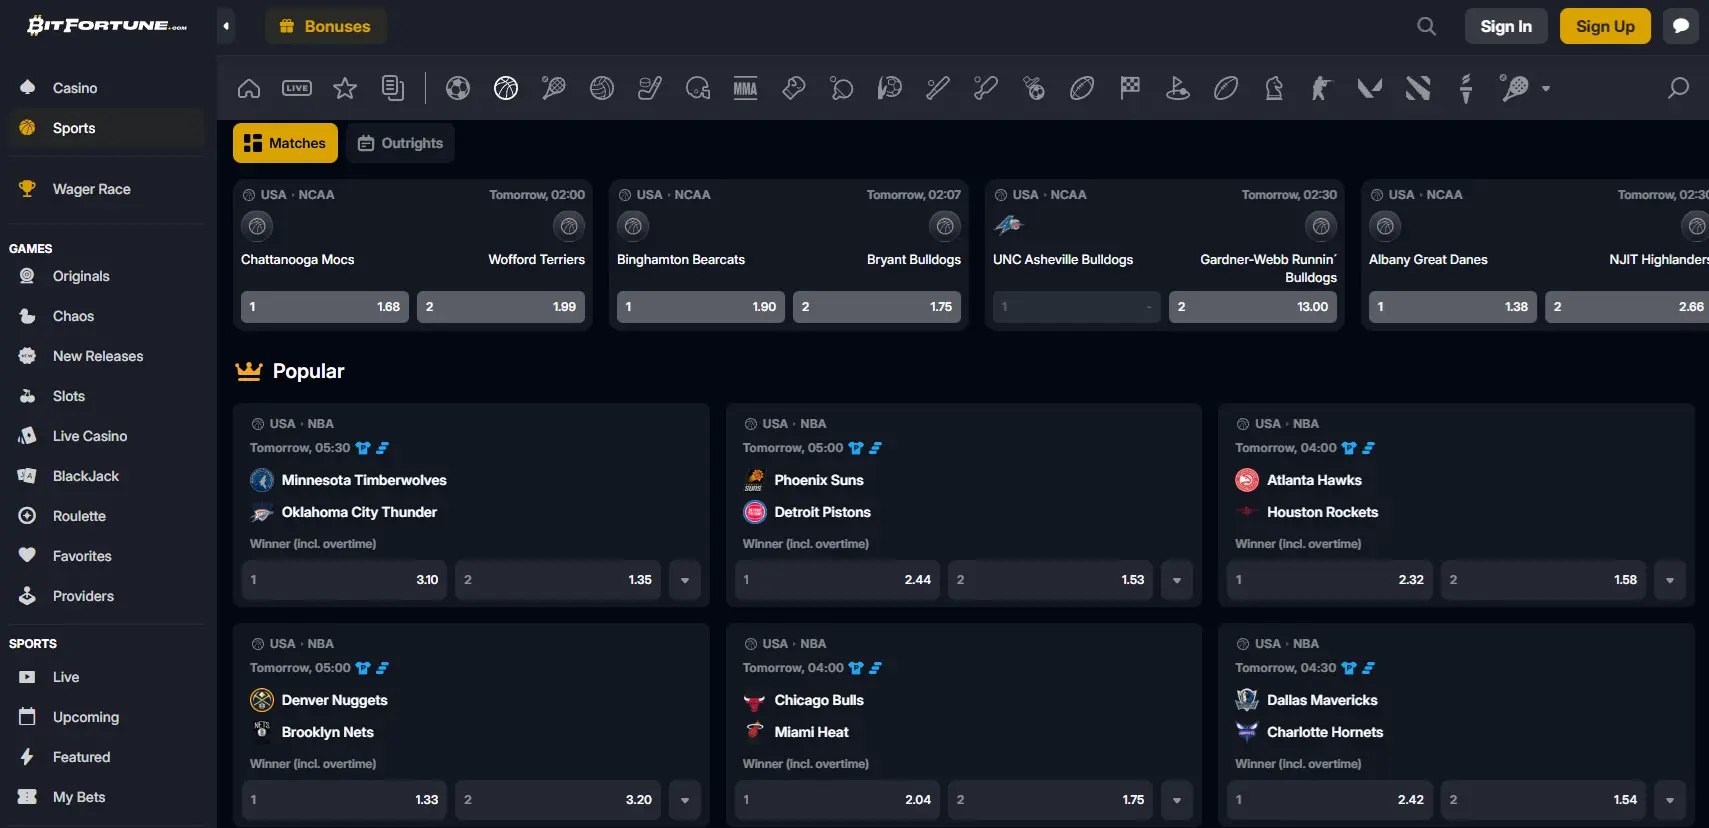
Task: Expand more markets for Suns vs Pistons
Action: coord(1177,580)
